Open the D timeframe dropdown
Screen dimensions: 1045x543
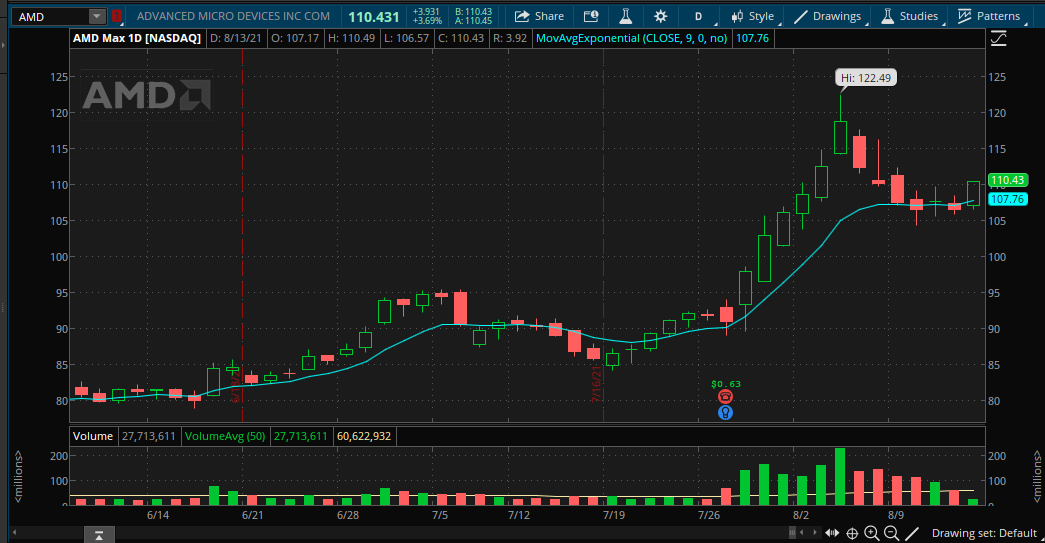pyautogui.click(x=698, y=16)
